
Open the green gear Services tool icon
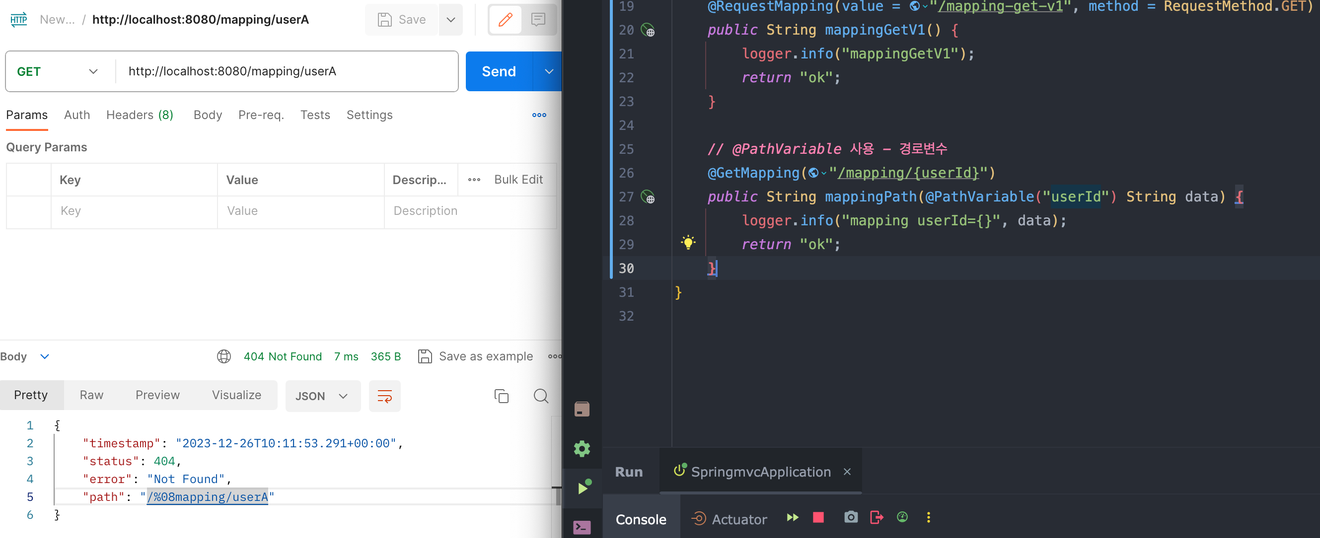pos(582,449)
